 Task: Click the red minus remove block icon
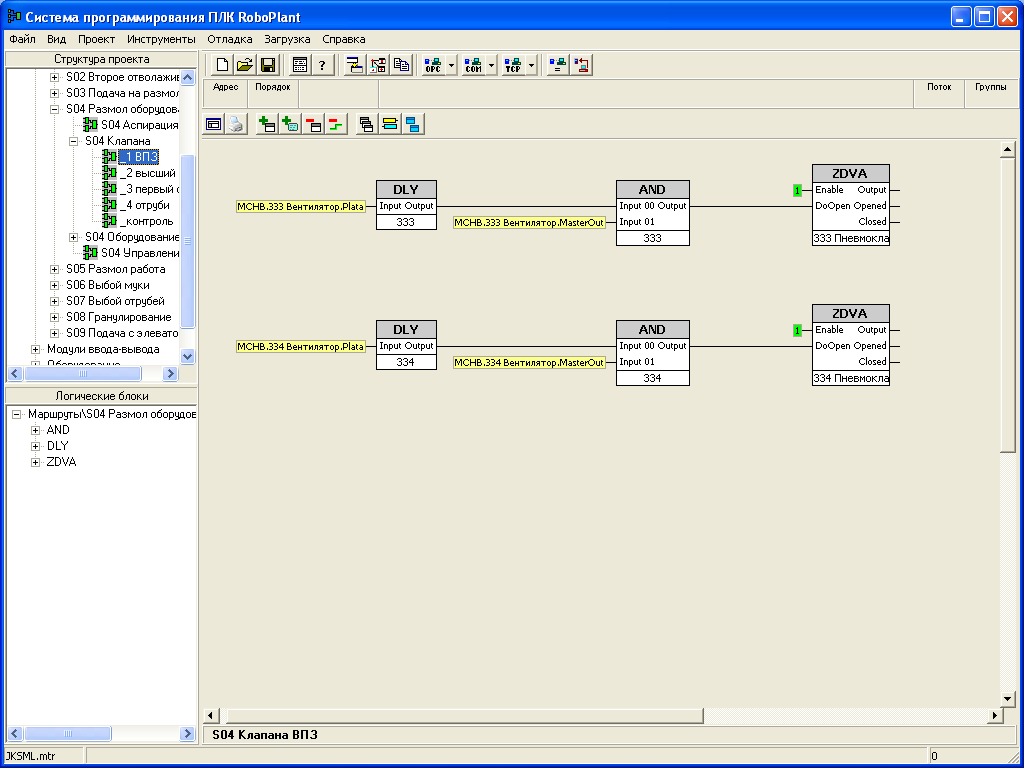click(x=313, y=125)
